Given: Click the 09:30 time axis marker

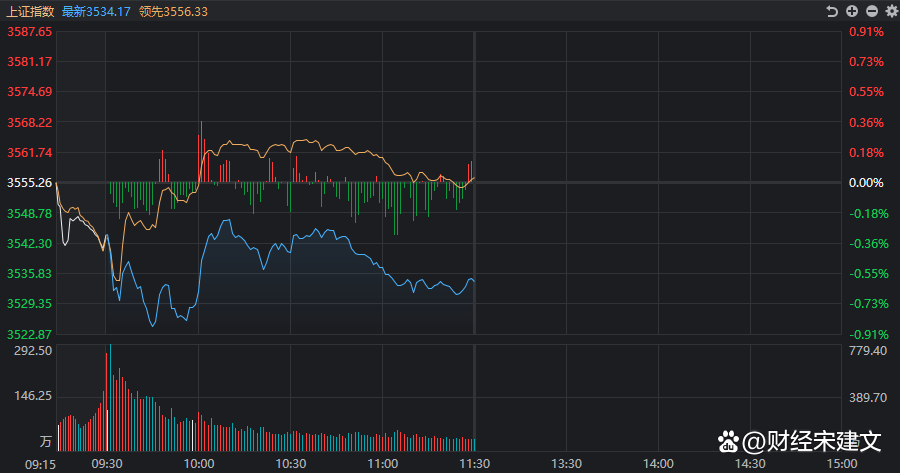Looking at the screenshot, I should tap(106, 464).
